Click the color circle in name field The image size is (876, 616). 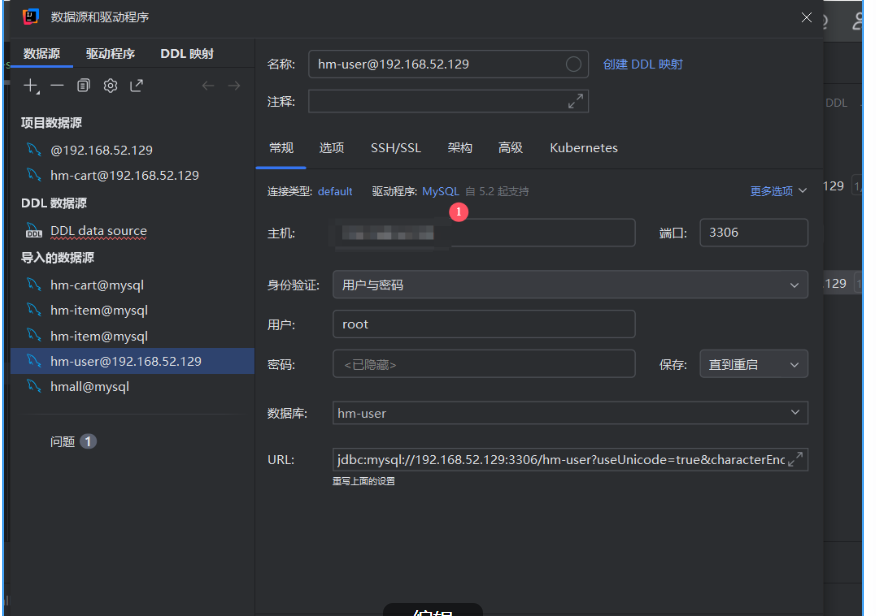point(573,64)
